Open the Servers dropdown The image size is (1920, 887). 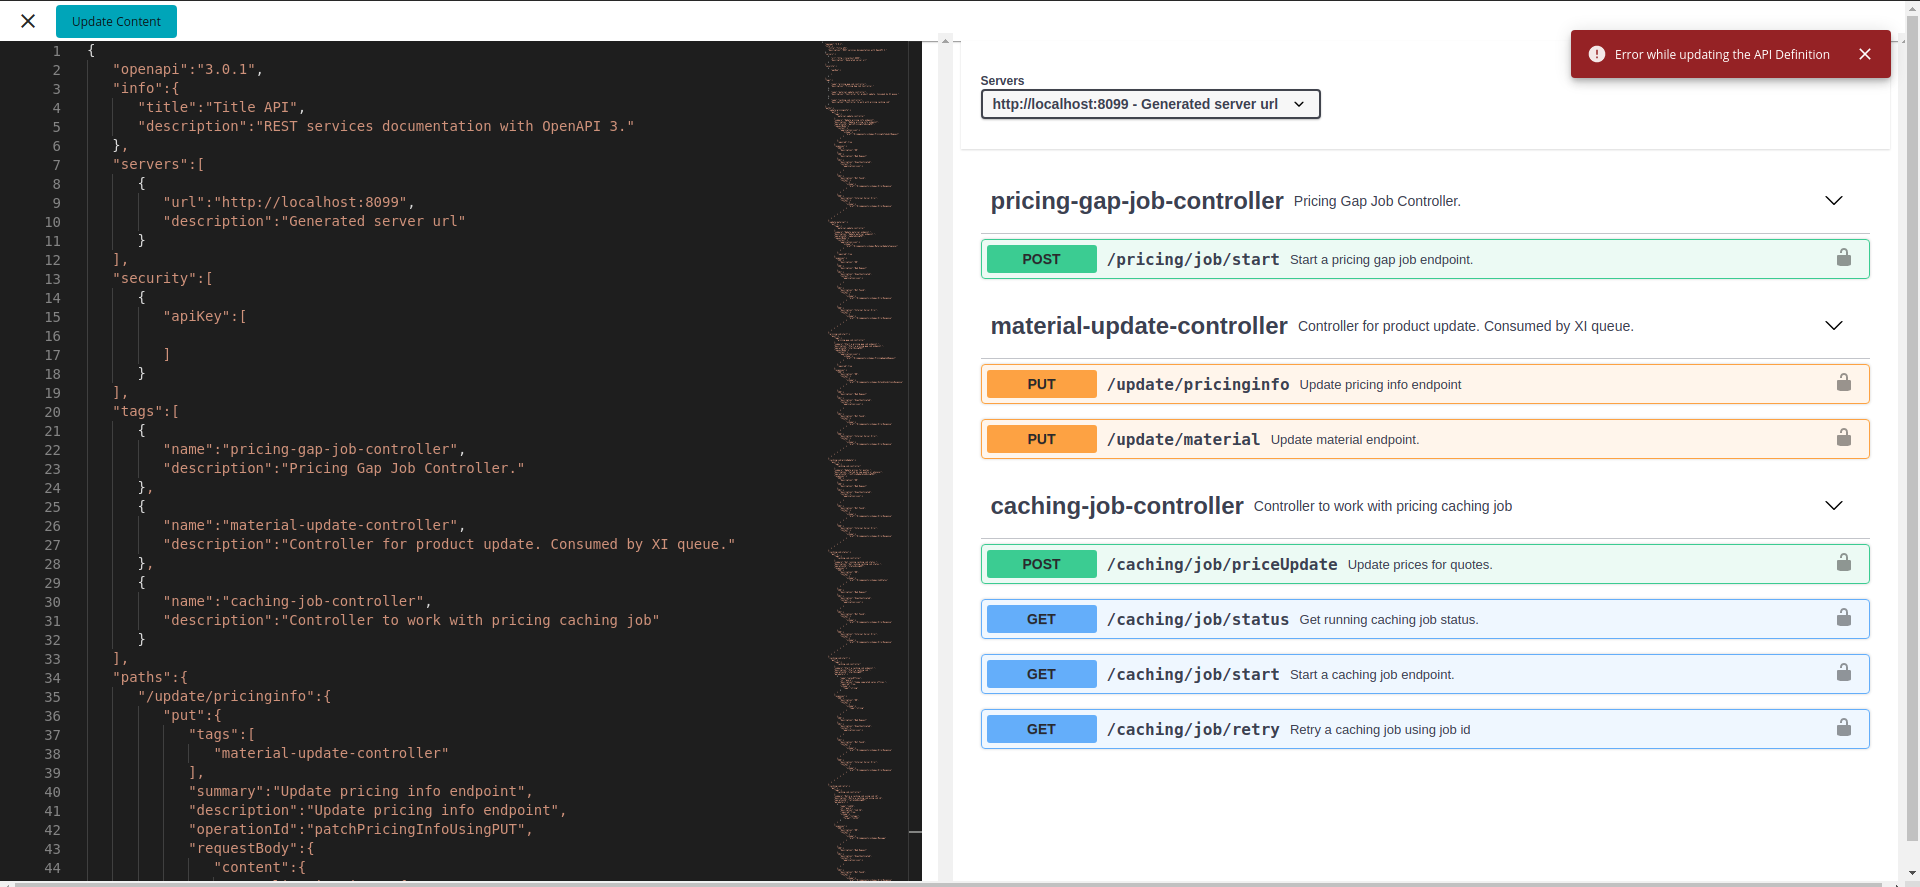pos(1150,104)
